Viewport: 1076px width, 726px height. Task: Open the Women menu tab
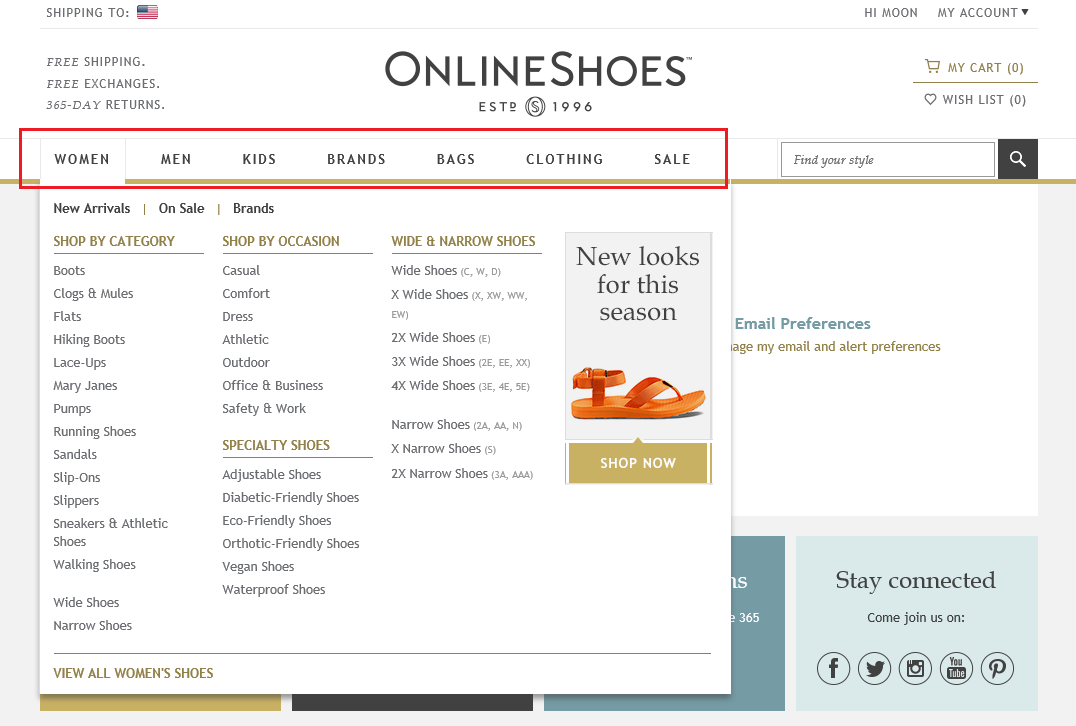click(82, 159)
